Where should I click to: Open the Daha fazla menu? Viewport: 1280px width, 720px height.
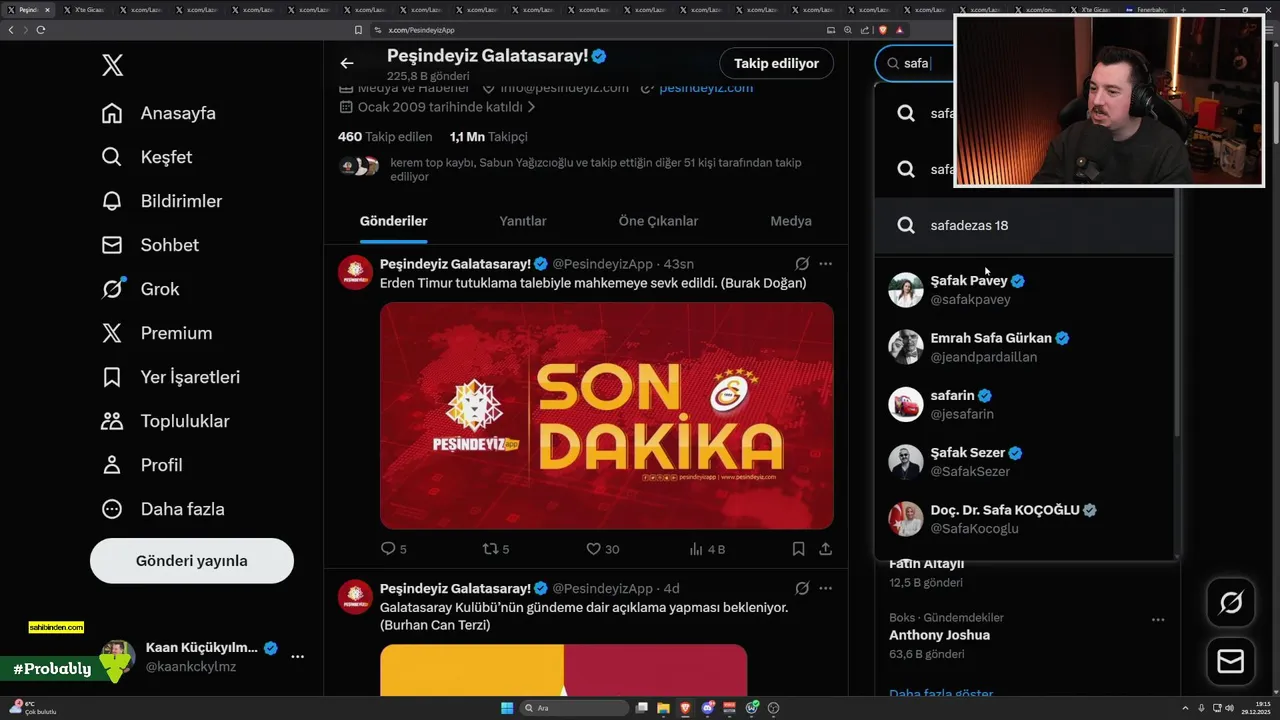163,509
